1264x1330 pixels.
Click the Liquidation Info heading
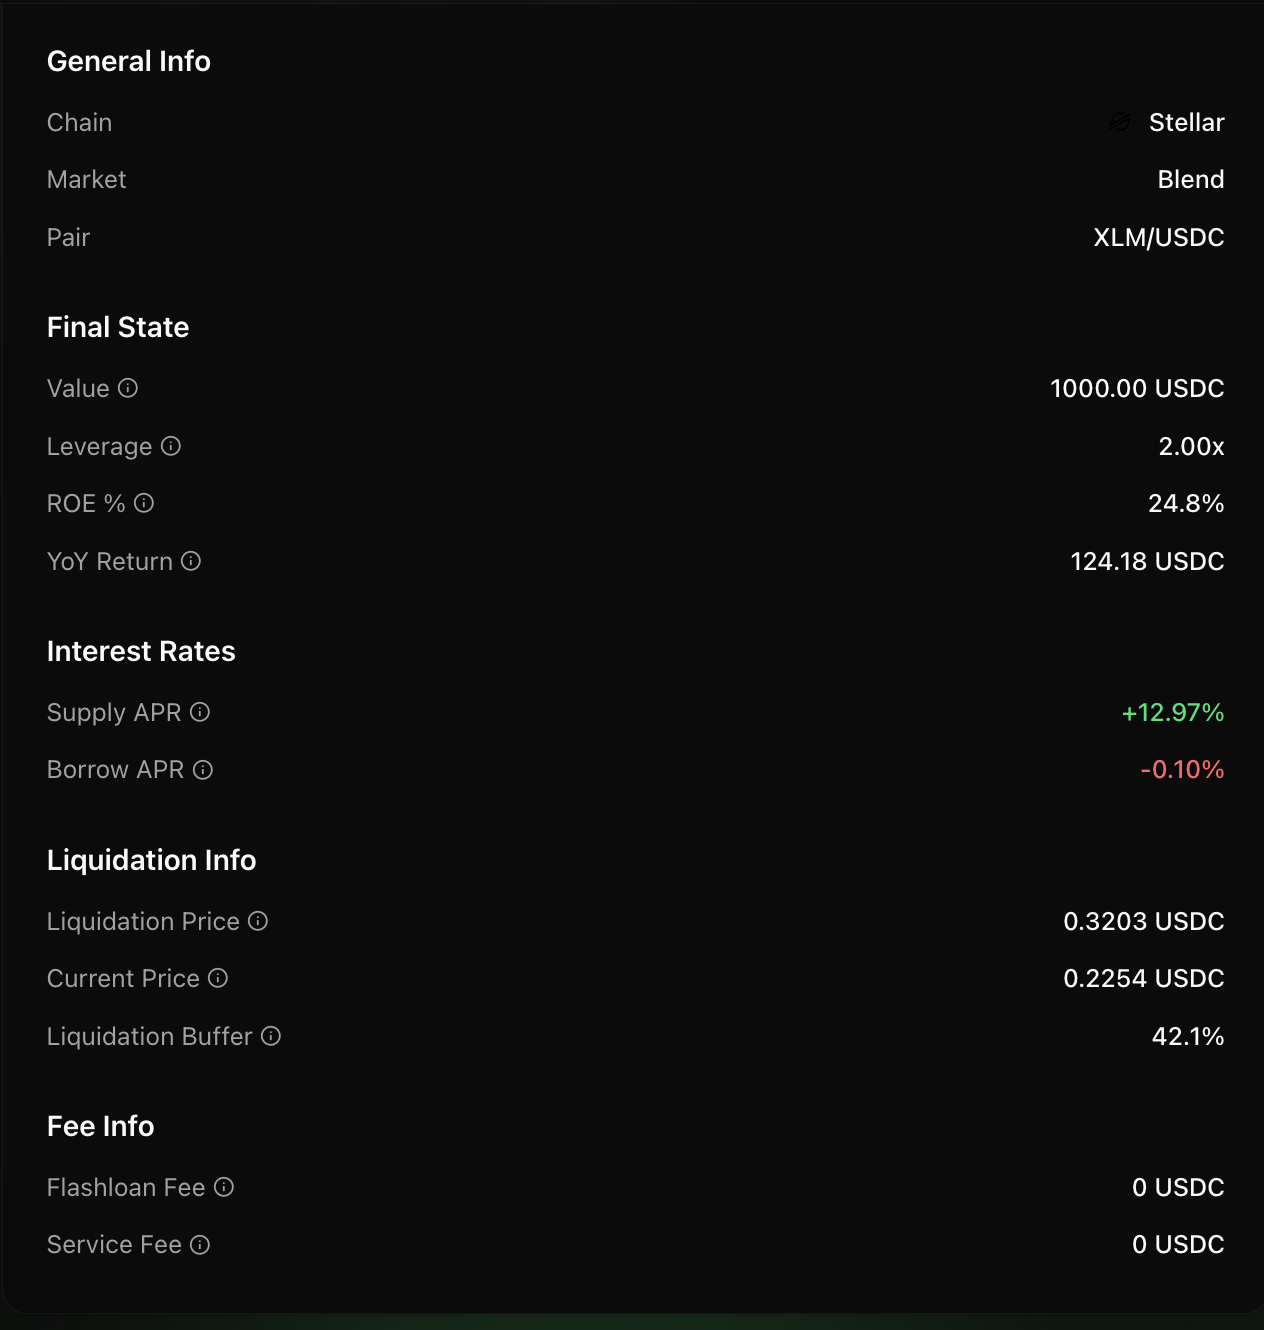pyautogui.click(x=151, y=860)
